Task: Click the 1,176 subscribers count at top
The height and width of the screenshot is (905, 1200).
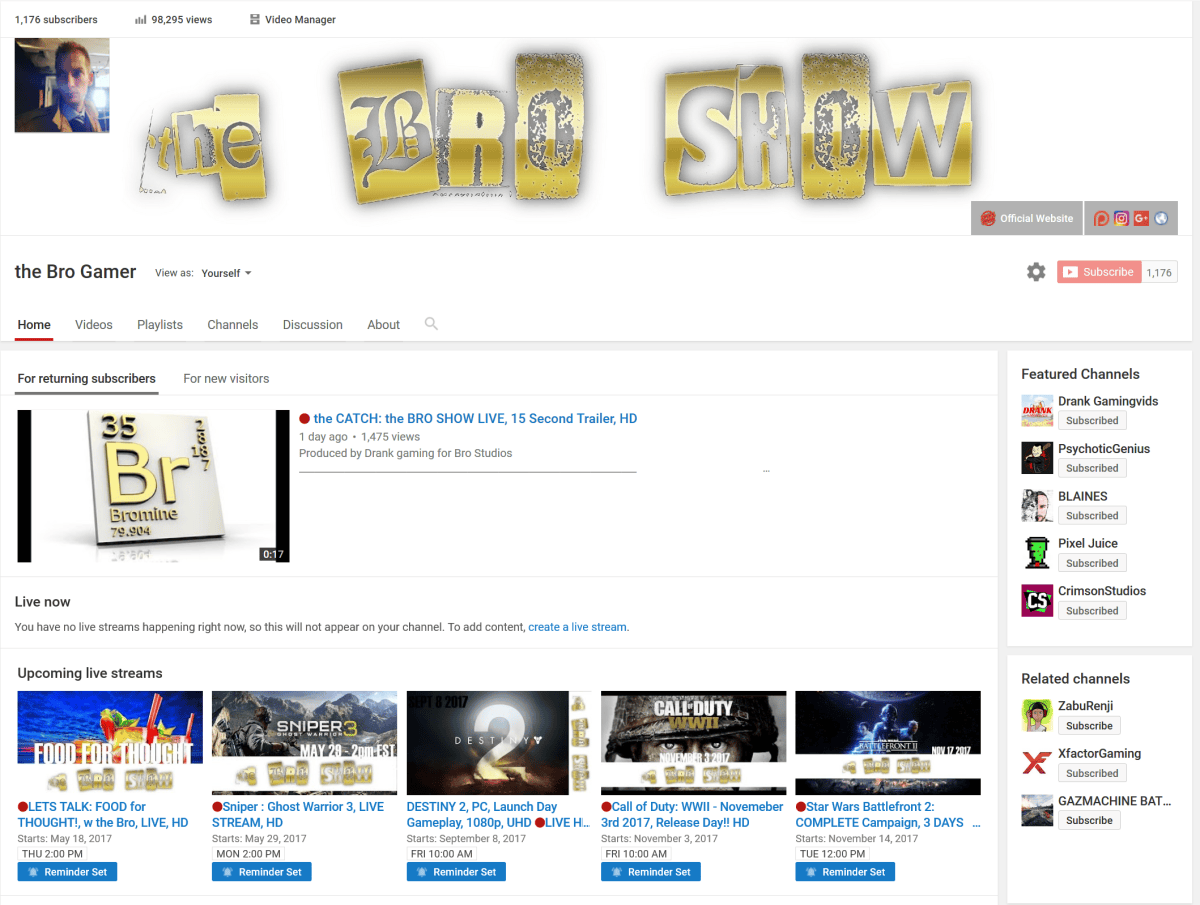Action: (56, 20)
